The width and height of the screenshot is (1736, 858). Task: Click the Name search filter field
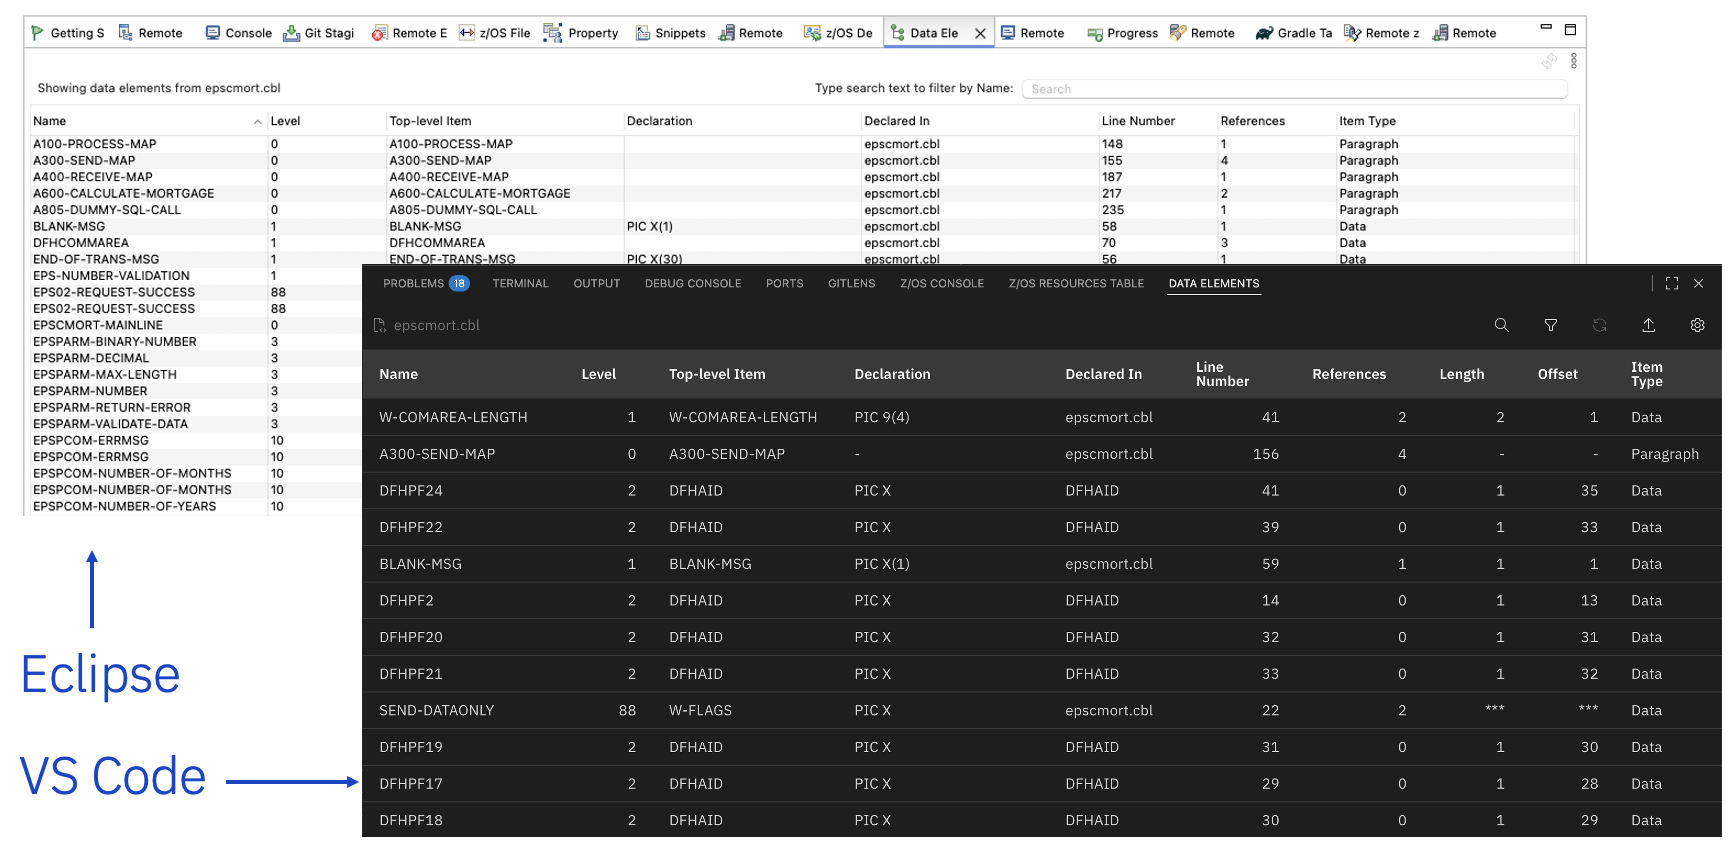tap(1293, 89)
